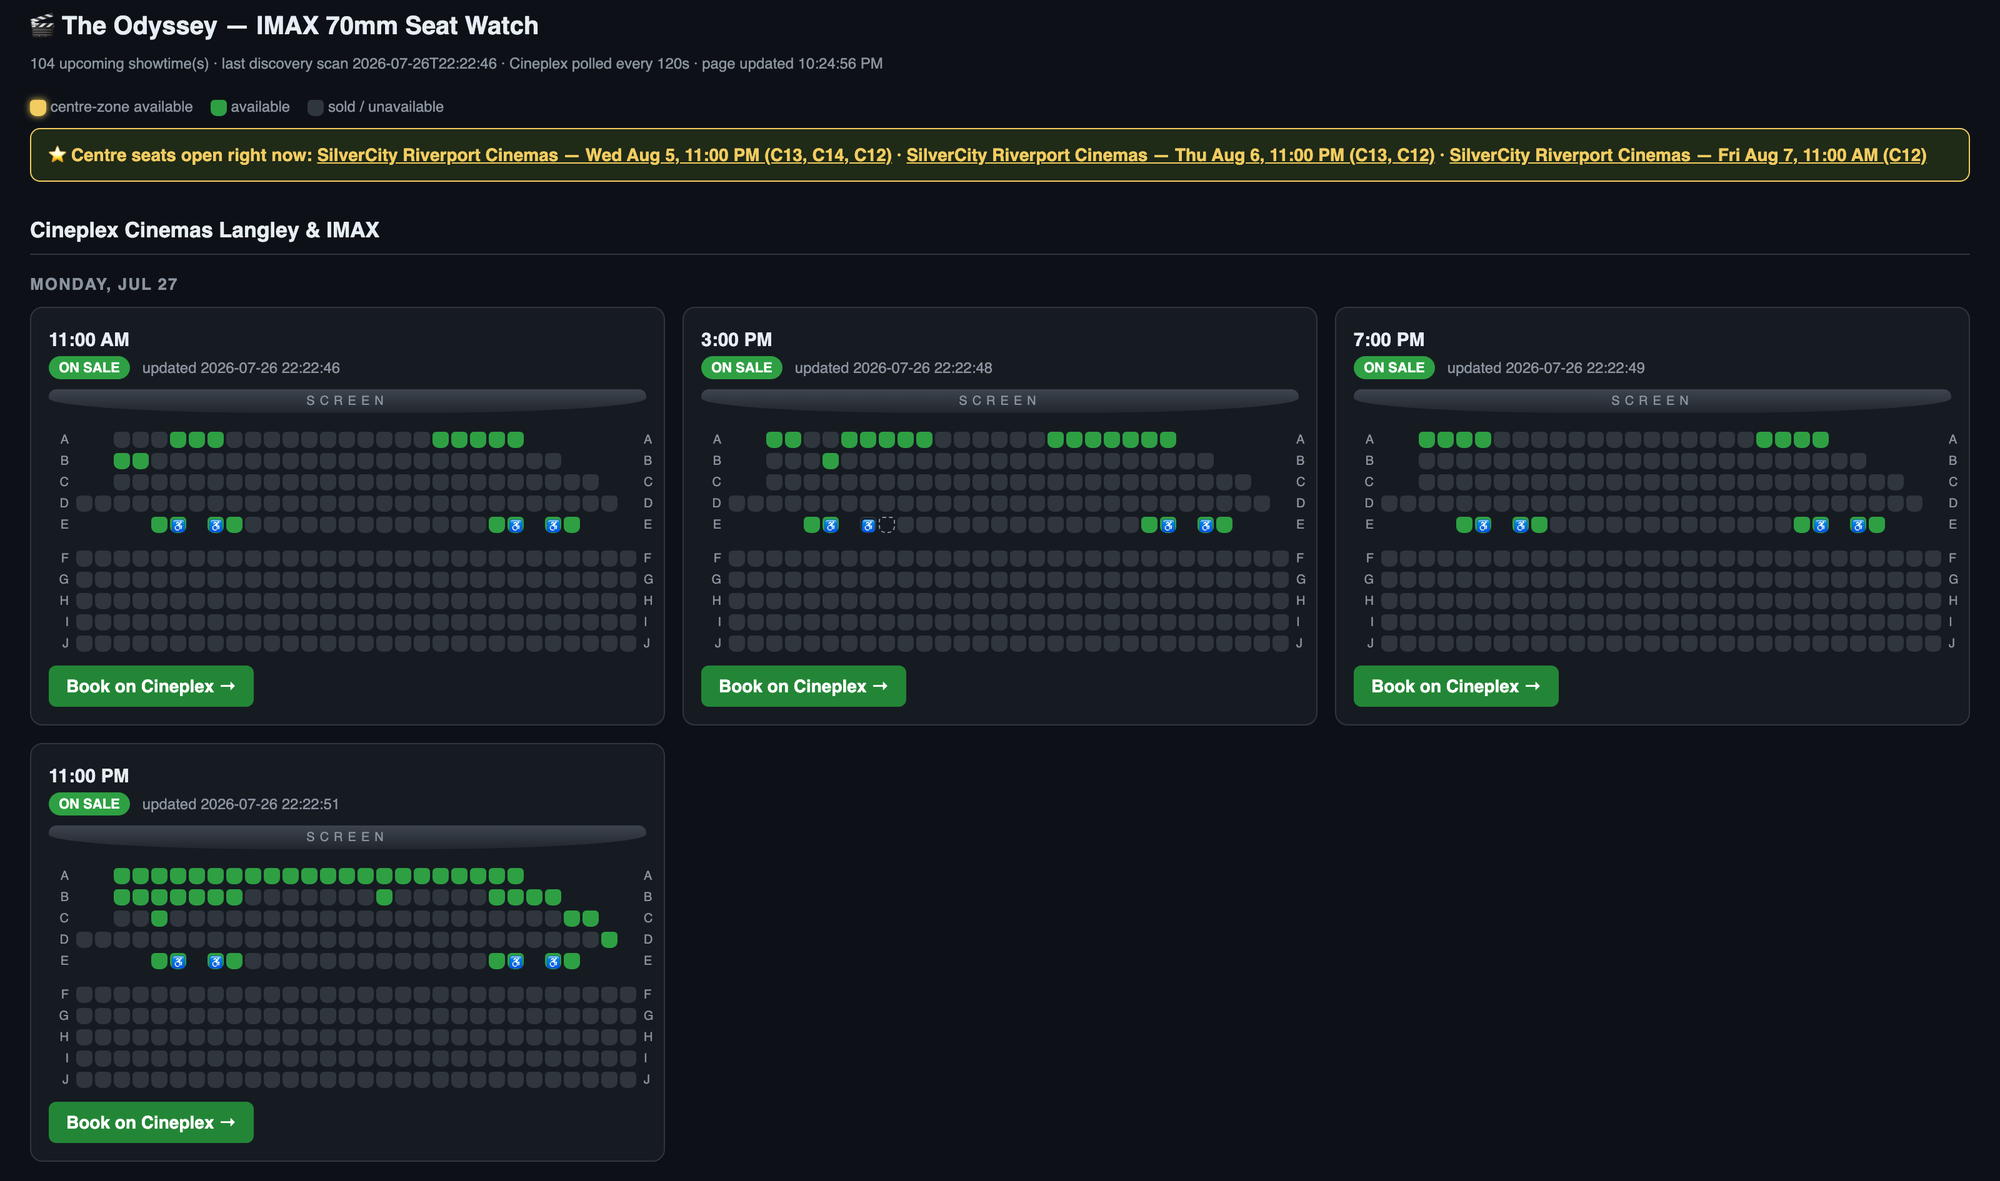Screen dimensions: 2000x1181
Task: Select rightmost wheelchair seat in 7:00 PM row E
Action: 1858,525
